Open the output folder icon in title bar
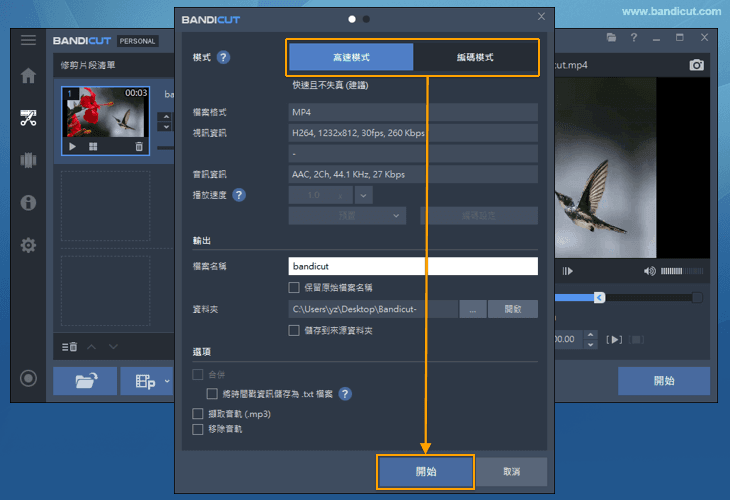Image resolution: width=730 pixels, height=500 pixels. point(611,37)
